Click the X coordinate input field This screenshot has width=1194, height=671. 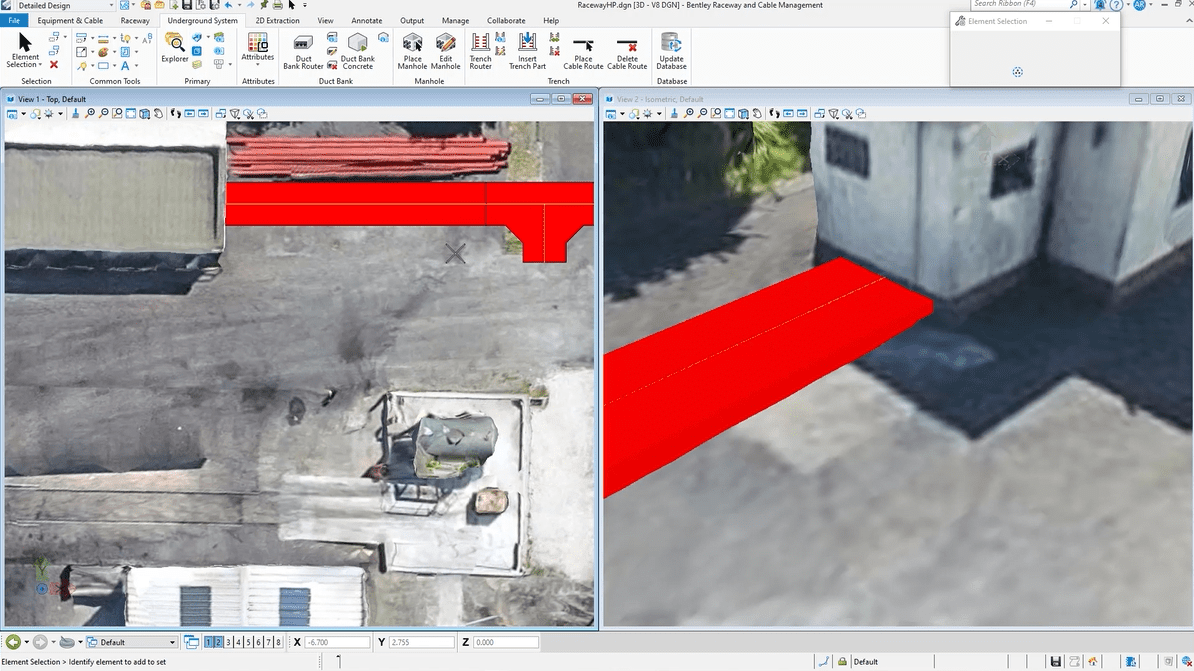(x=337, y=642)
